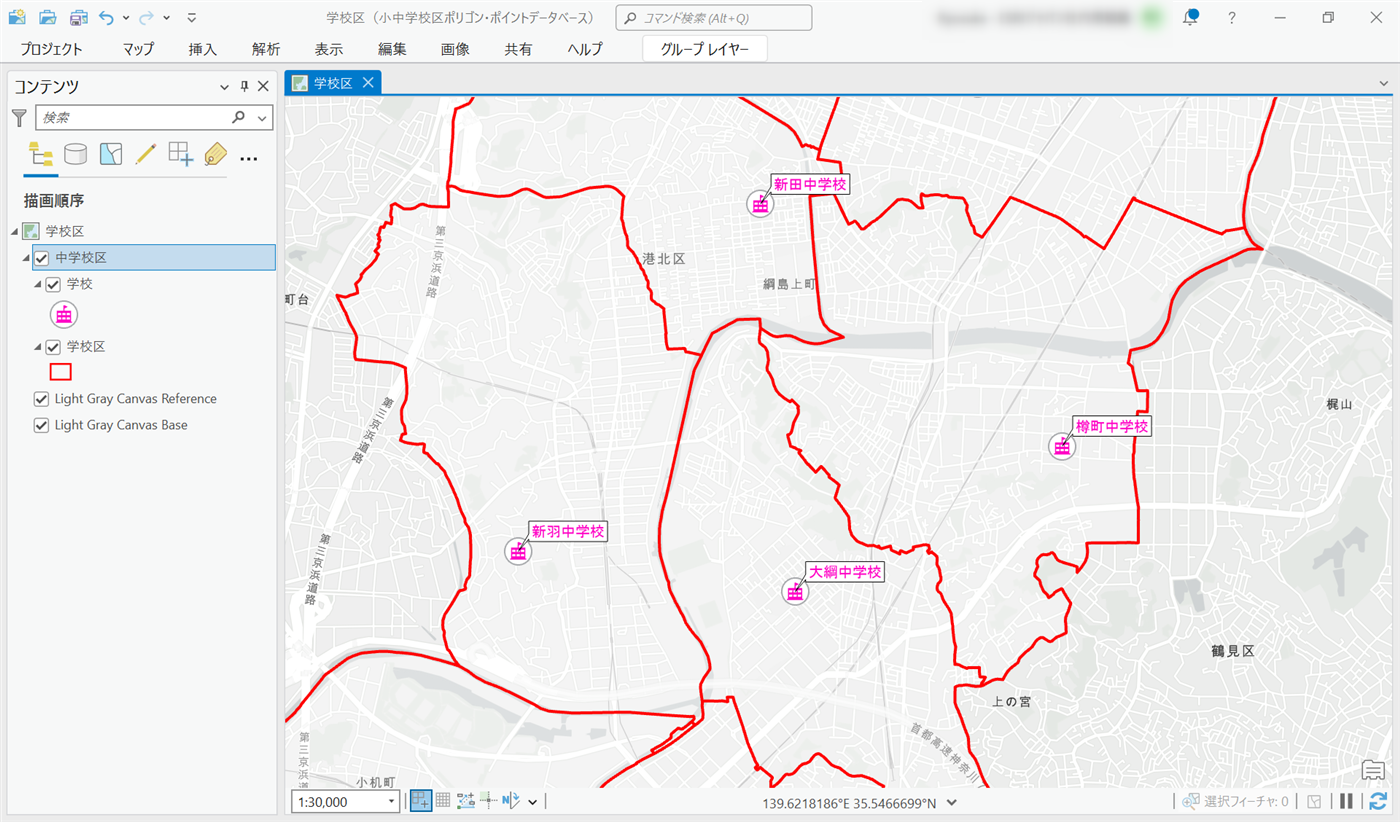Click the filter funnel icon in Contents
The width and height of the screenshot is (1400, 822).
[19, 118]
